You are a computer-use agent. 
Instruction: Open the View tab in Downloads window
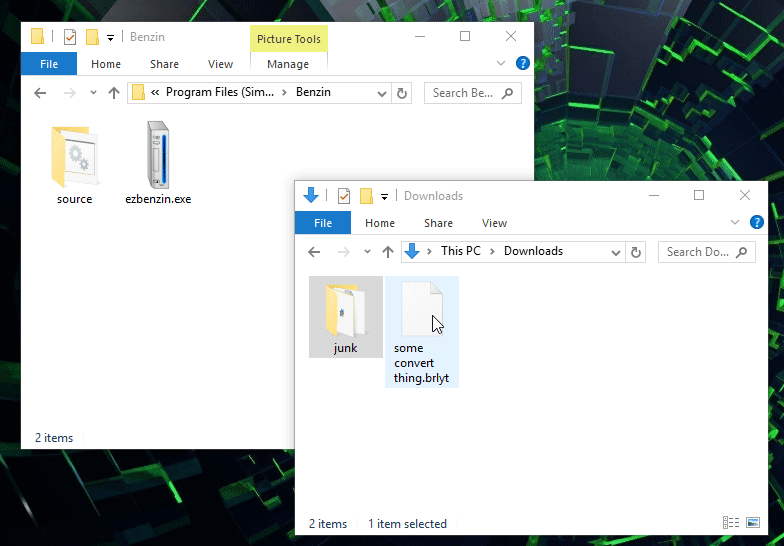click(494, 223)
